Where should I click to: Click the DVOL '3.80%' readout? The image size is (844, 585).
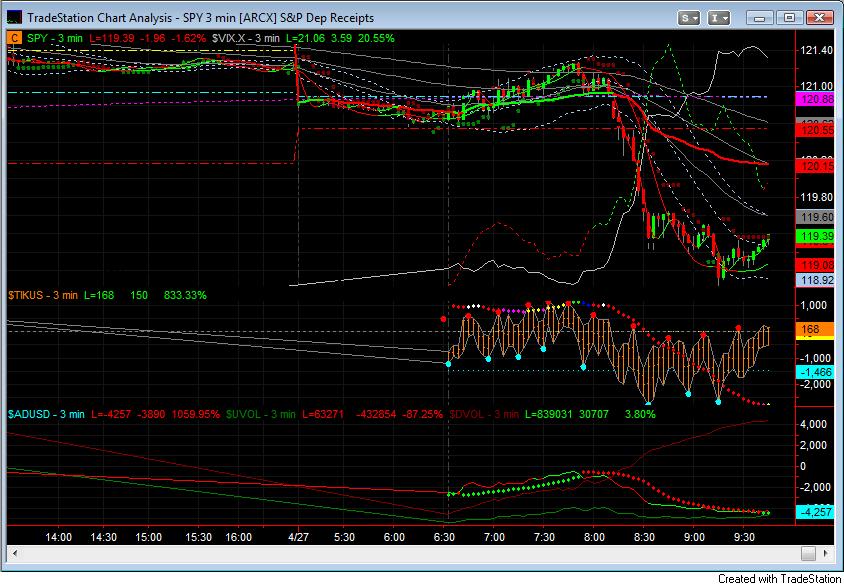click(640, 414)
